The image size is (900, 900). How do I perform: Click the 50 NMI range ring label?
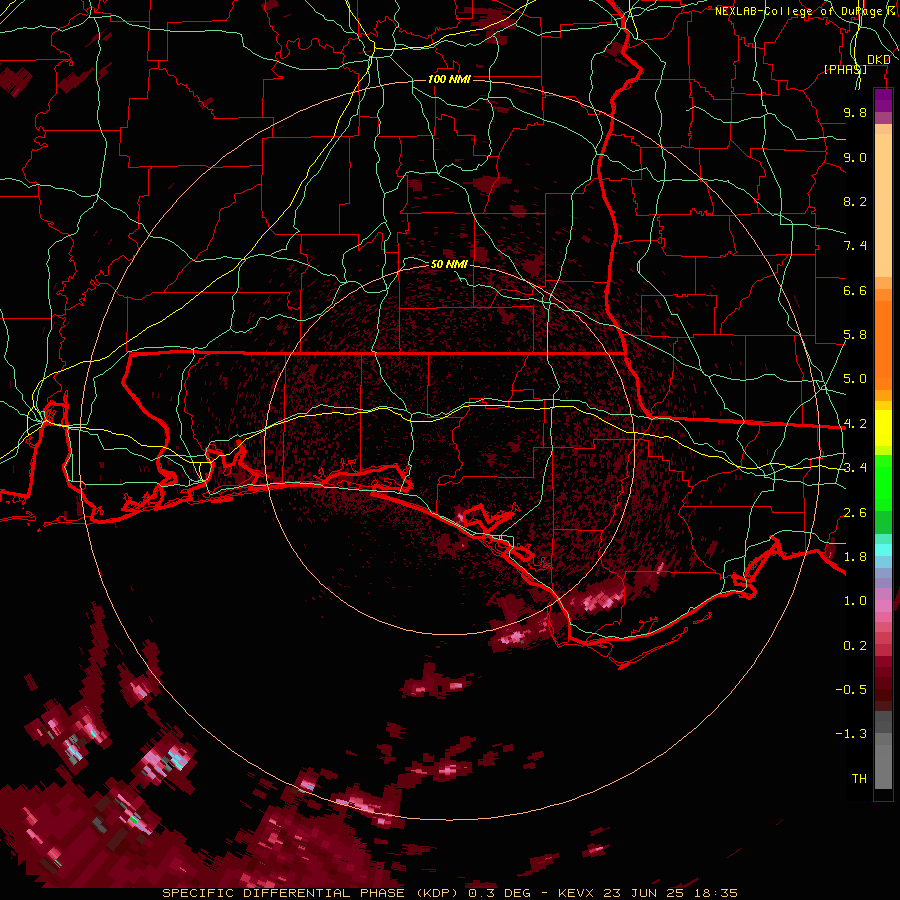[x=449, y=264]
